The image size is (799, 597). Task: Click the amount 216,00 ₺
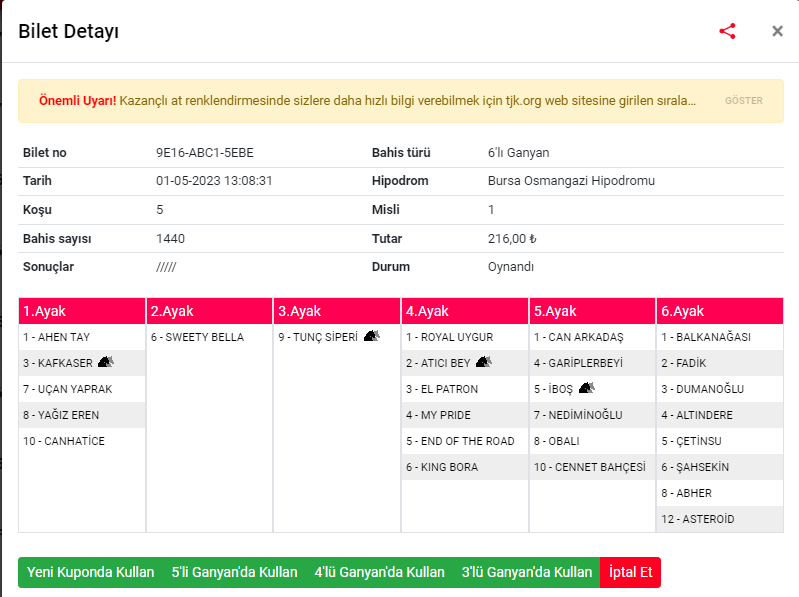click(x=512, y=238)
